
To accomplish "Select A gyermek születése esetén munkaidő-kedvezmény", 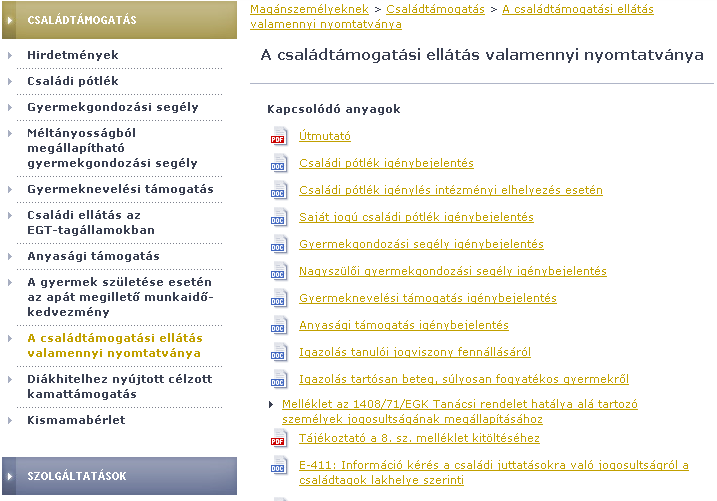I will pyautogui.click(x=120, y=297).
